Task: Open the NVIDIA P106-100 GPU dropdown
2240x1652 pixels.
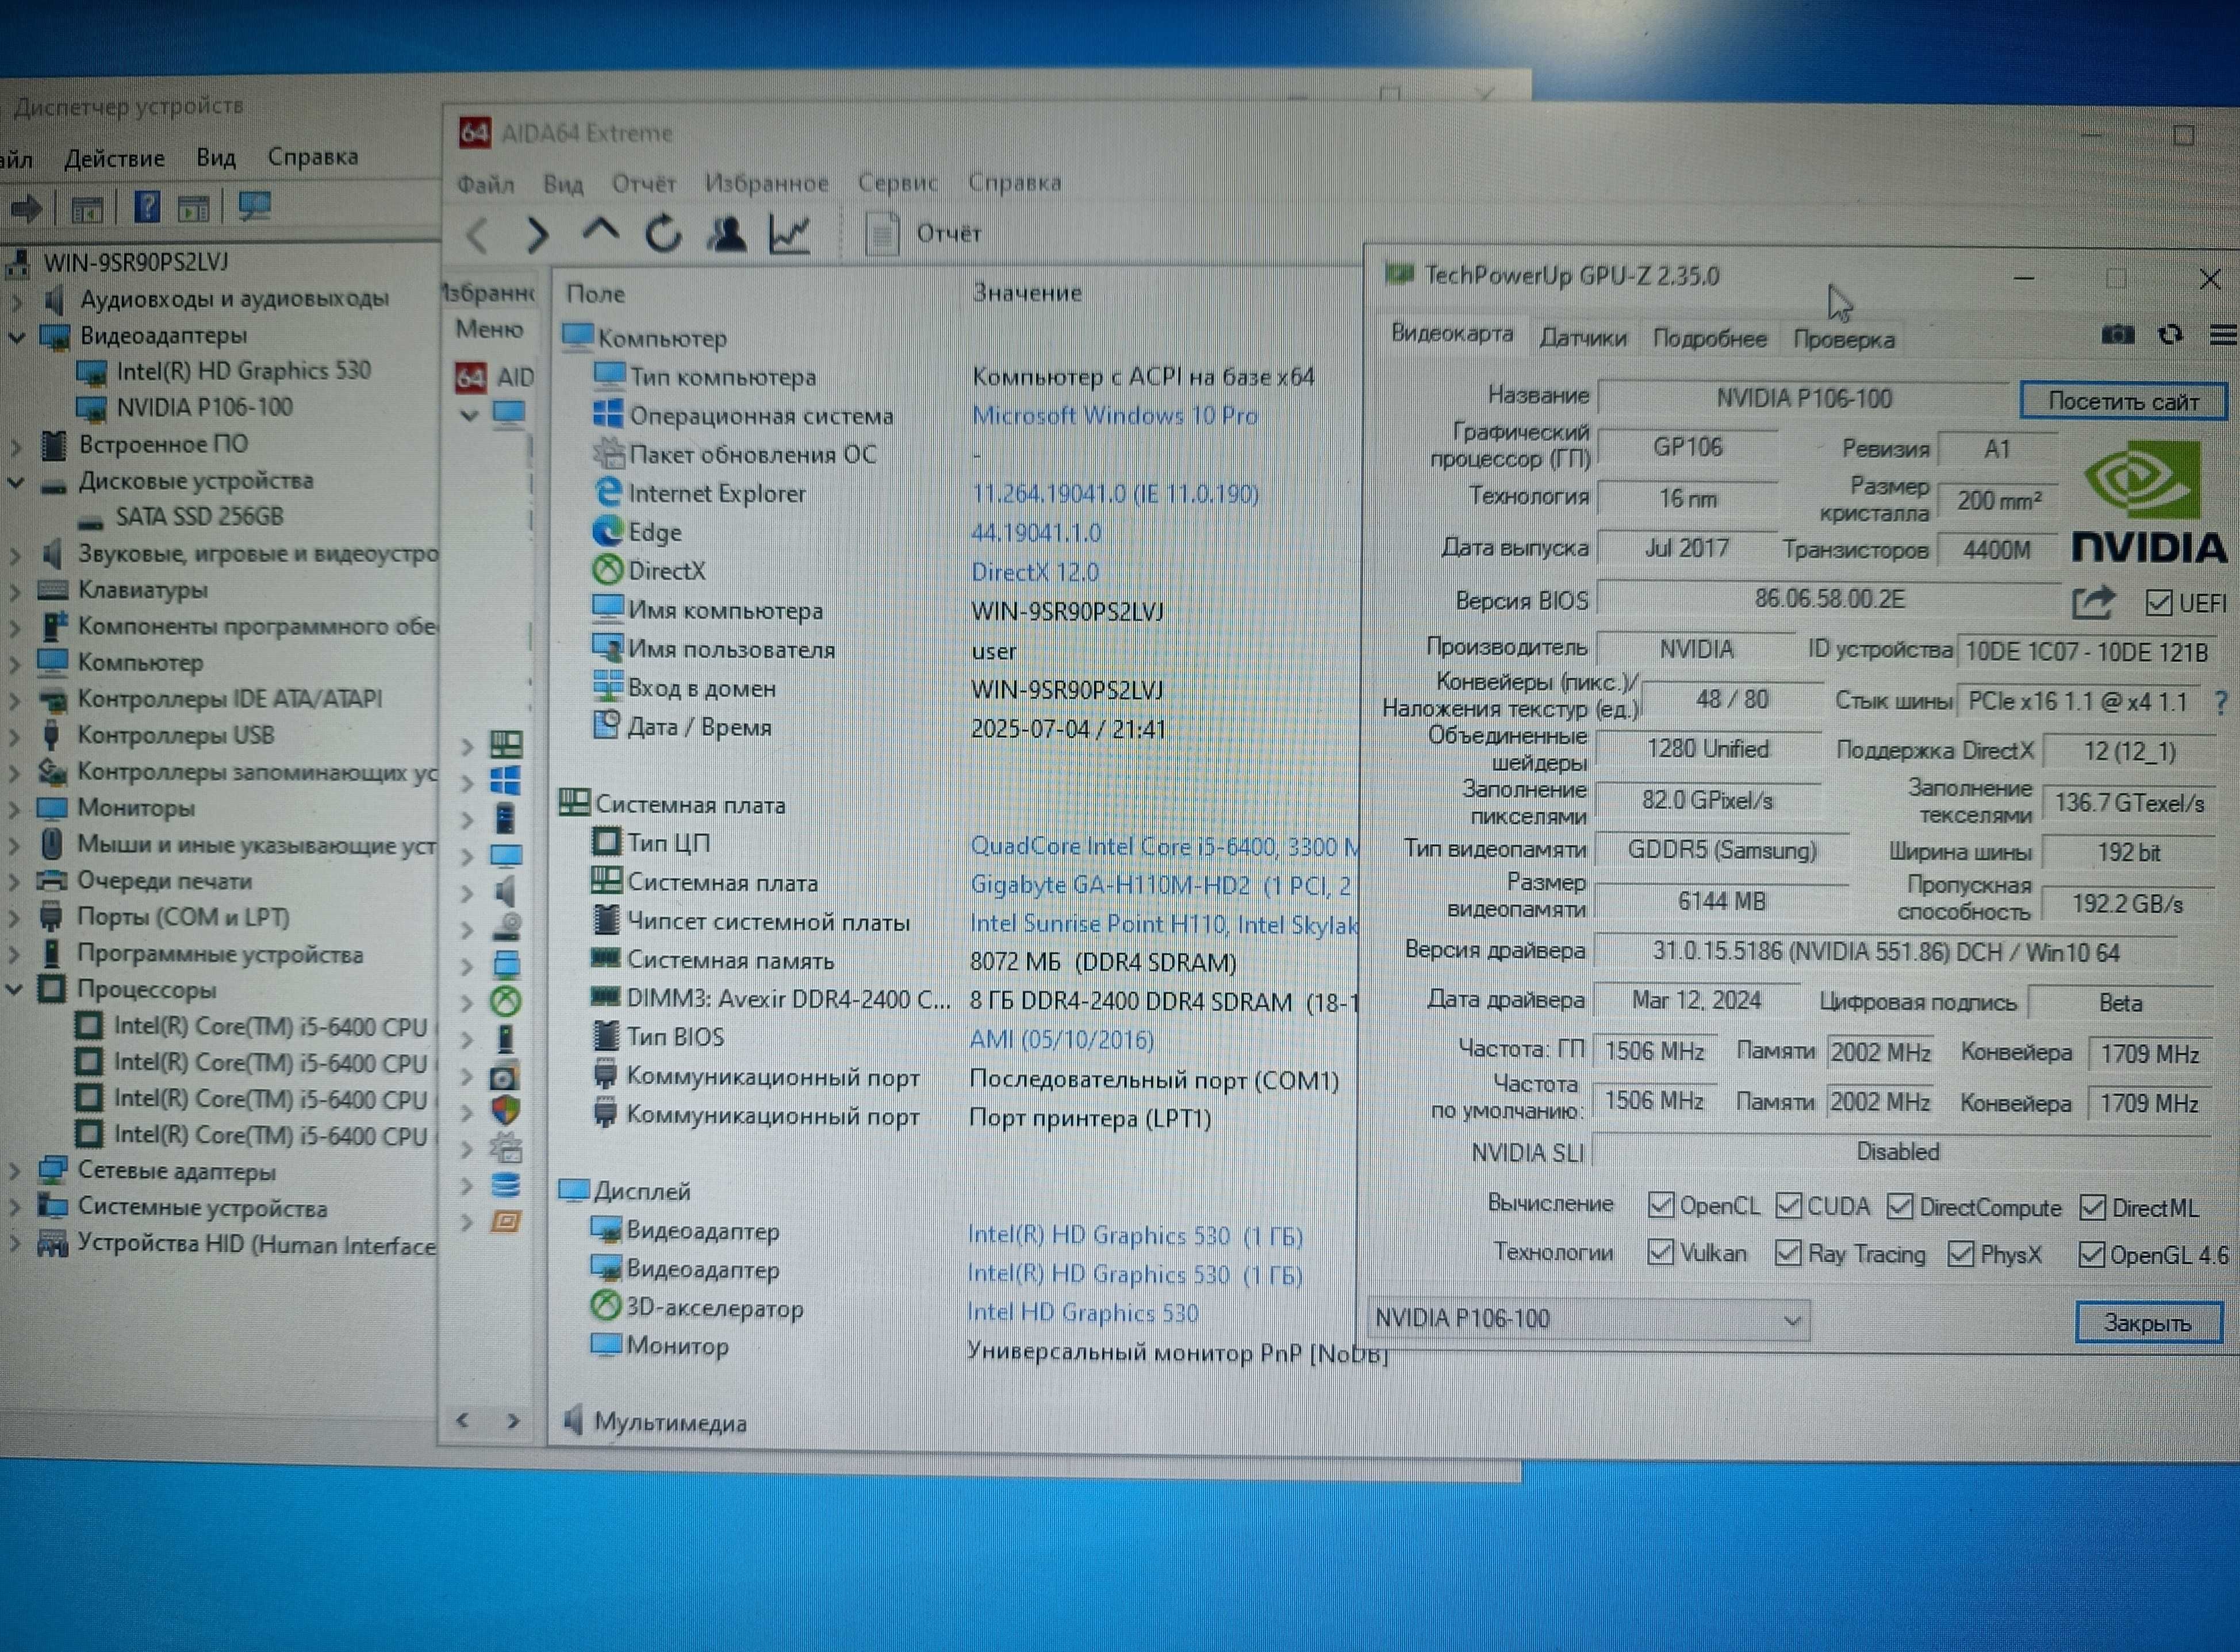Action: click(x=1588, y=1319)
